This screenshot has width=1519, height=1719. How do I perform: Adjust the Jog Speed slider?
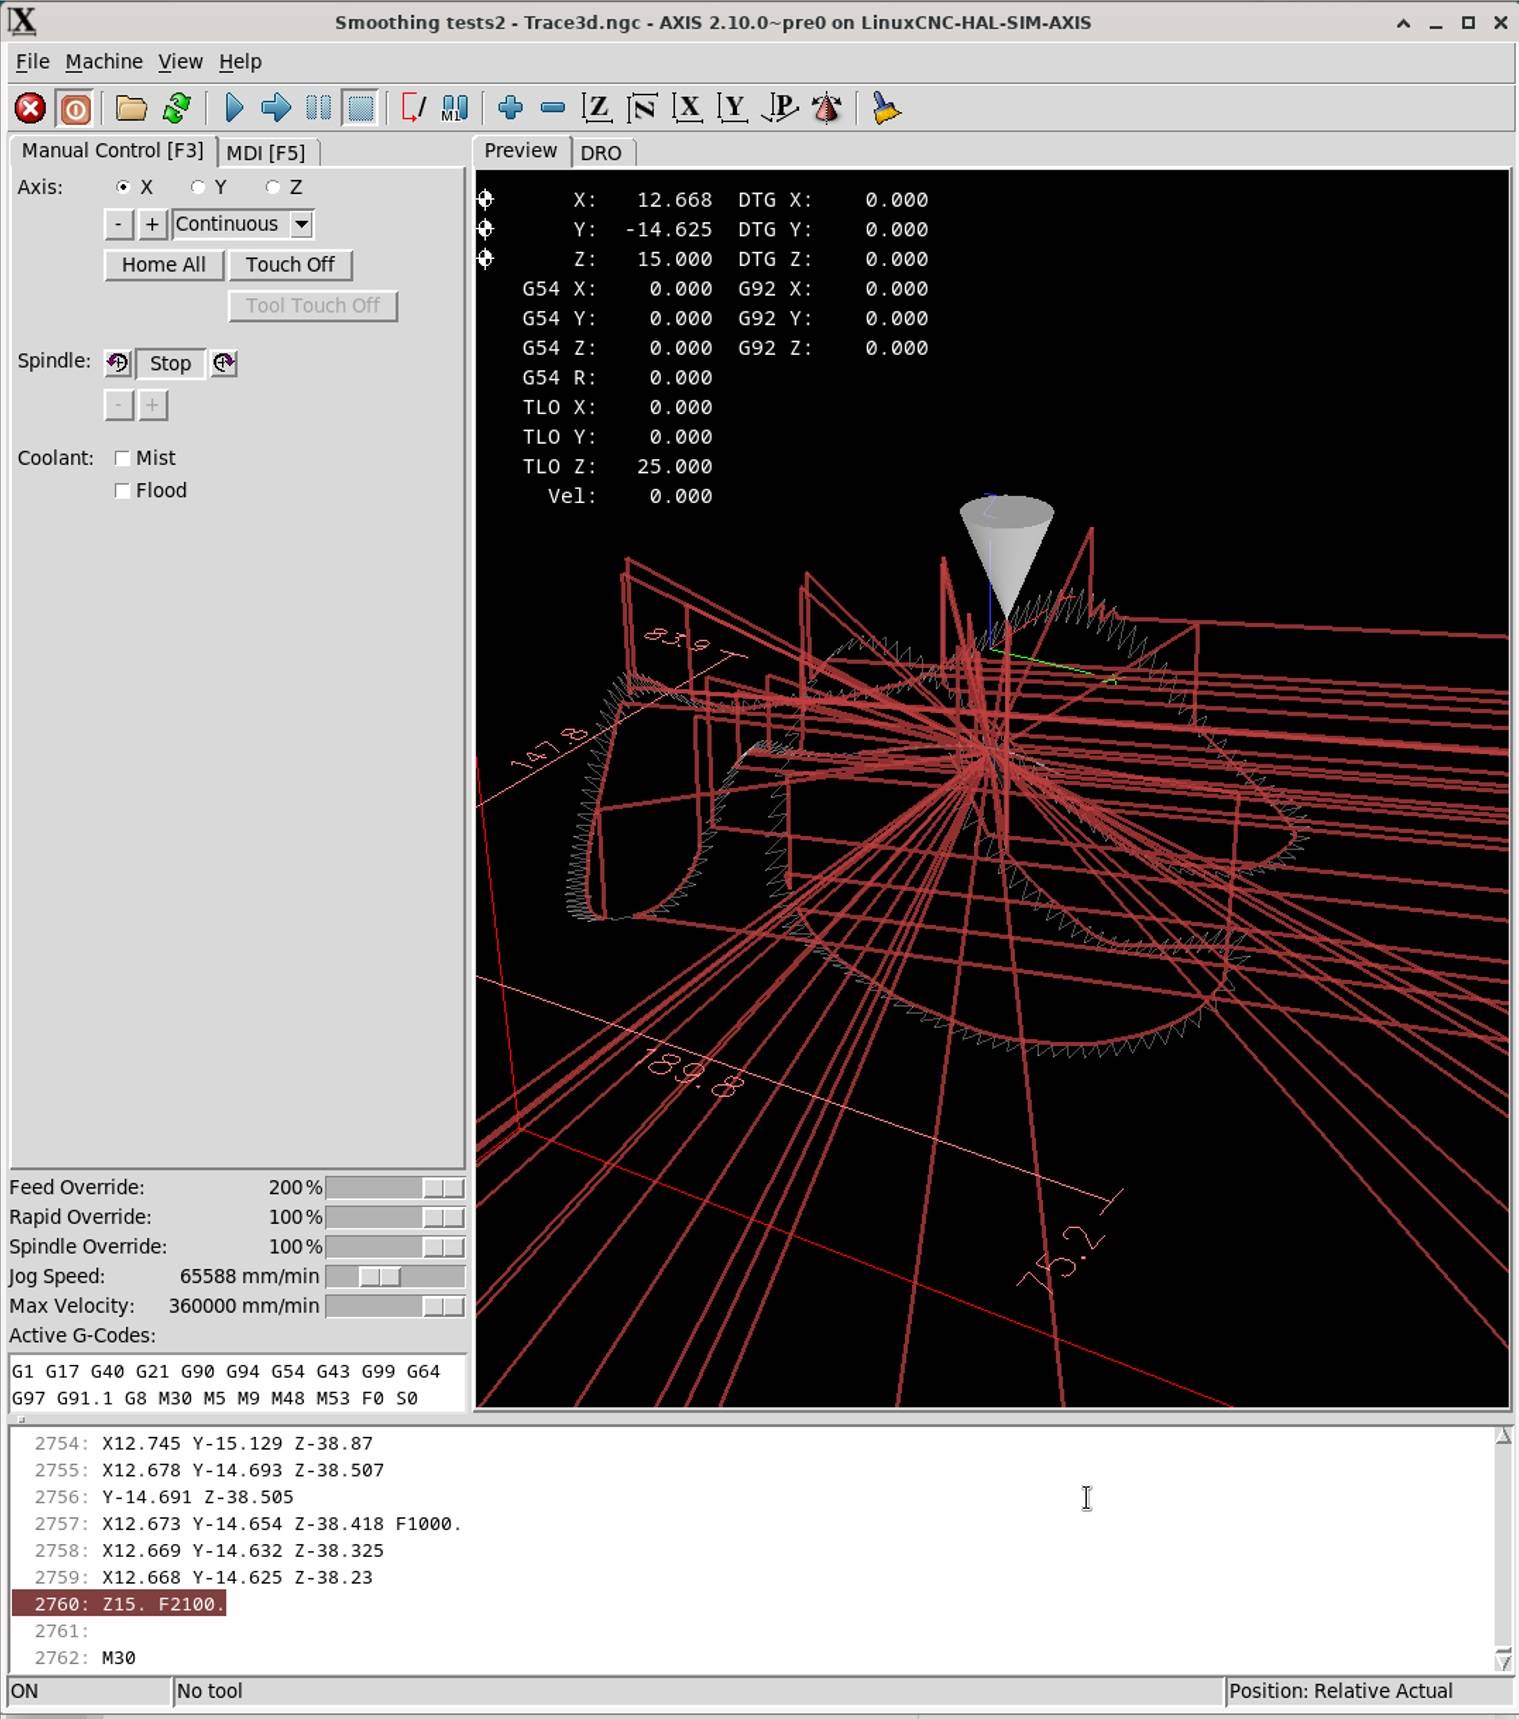[x=395, y=1277]
